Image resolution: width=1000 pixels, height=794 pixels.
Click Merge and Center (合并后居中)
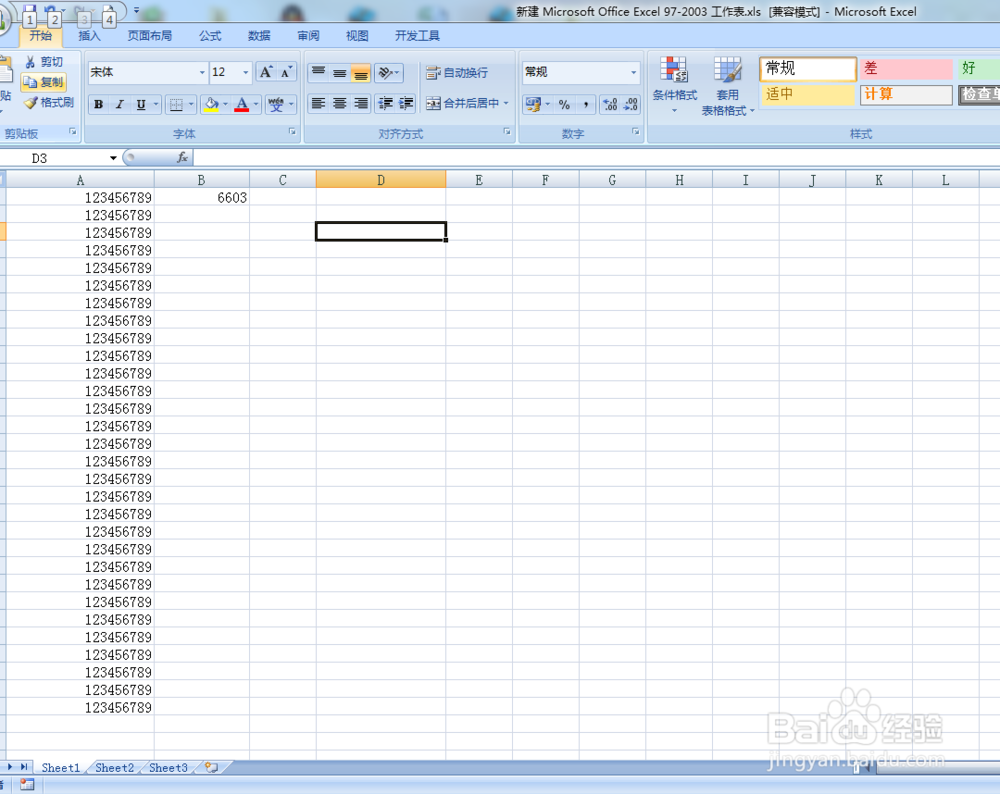462,103
